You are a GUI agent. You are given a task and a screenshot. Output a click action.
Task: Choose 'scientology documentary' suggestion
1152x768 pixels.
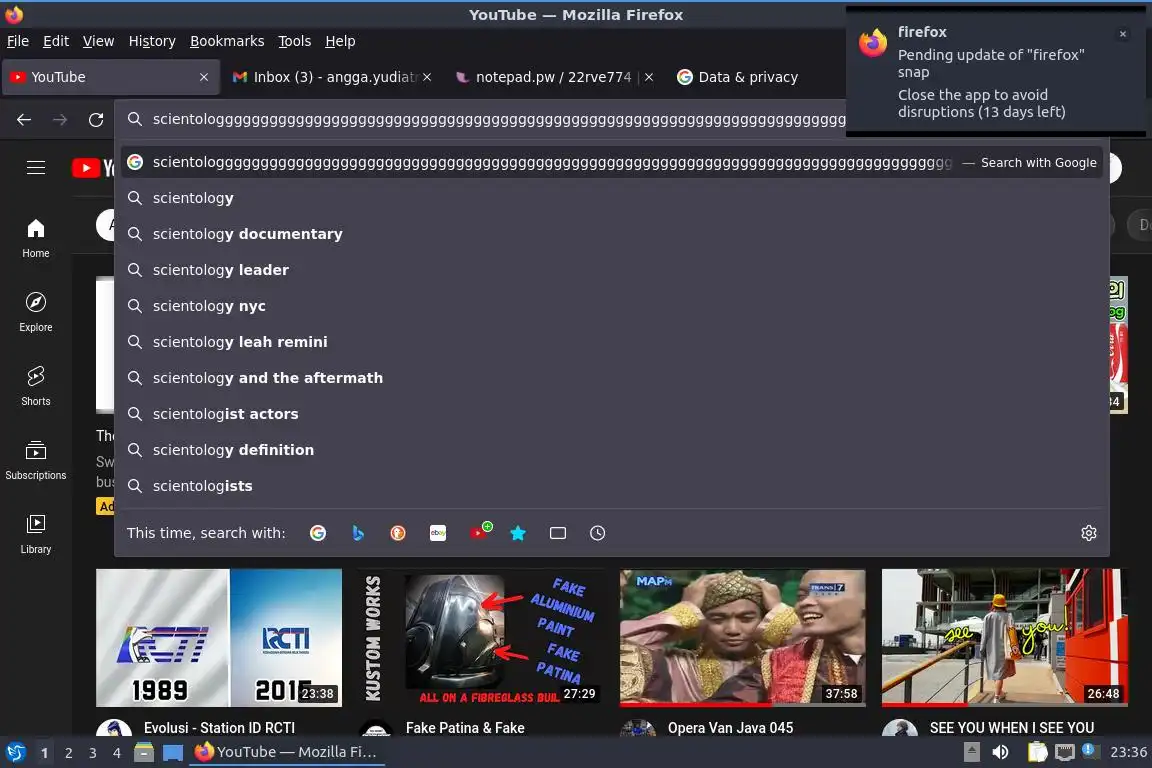pyautogui.click(x=613, y=234)
